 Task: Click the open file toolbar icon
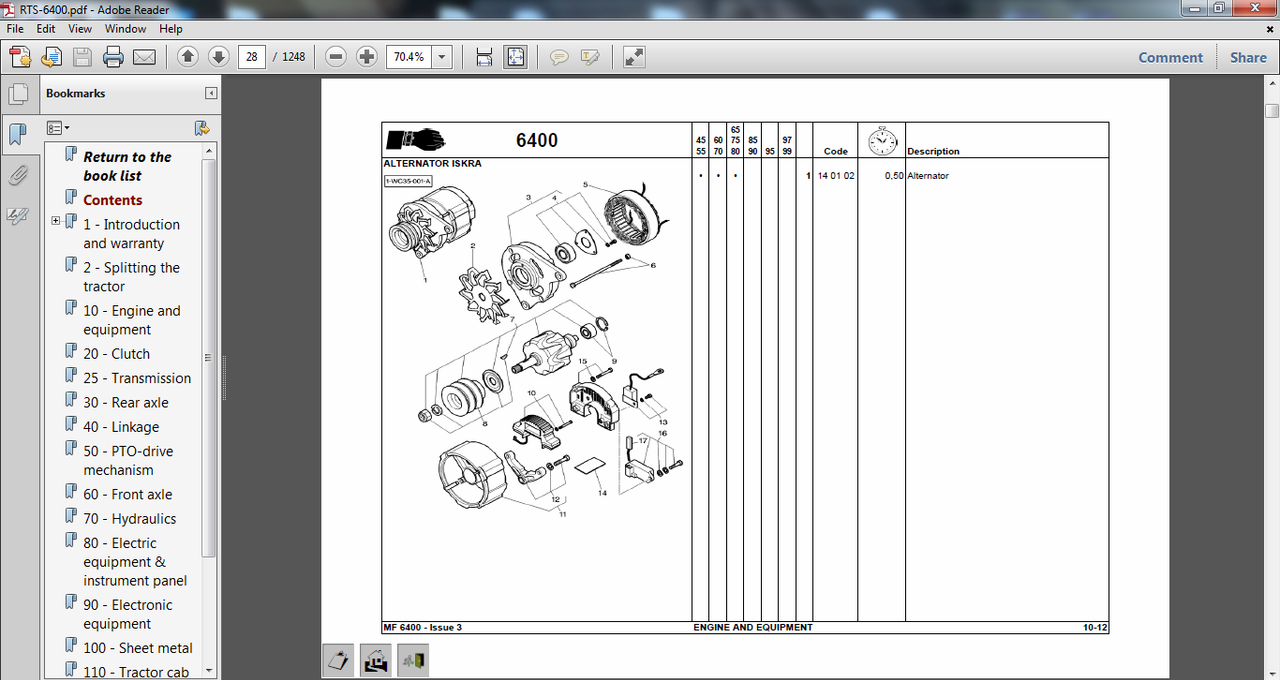click(x=51, y=57)
